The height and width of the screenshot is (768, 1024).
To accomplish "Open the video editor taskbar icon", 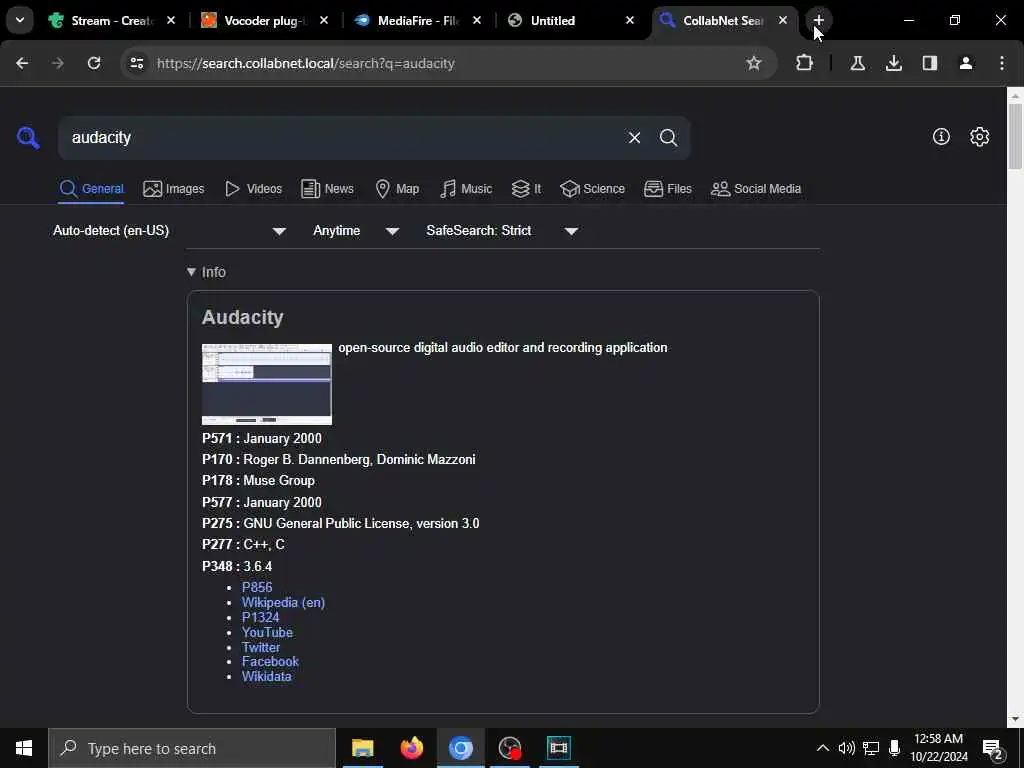I will 558,748.
